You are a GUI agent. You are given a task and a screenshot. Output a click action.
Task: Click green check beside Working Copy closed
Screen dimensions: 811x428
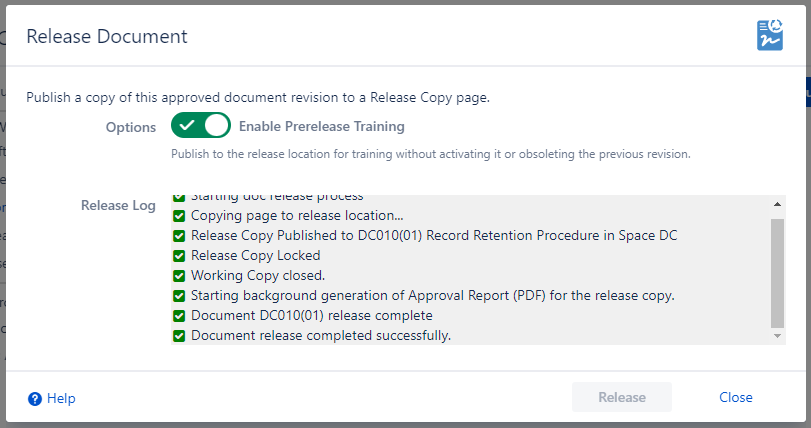click(179, 275)
